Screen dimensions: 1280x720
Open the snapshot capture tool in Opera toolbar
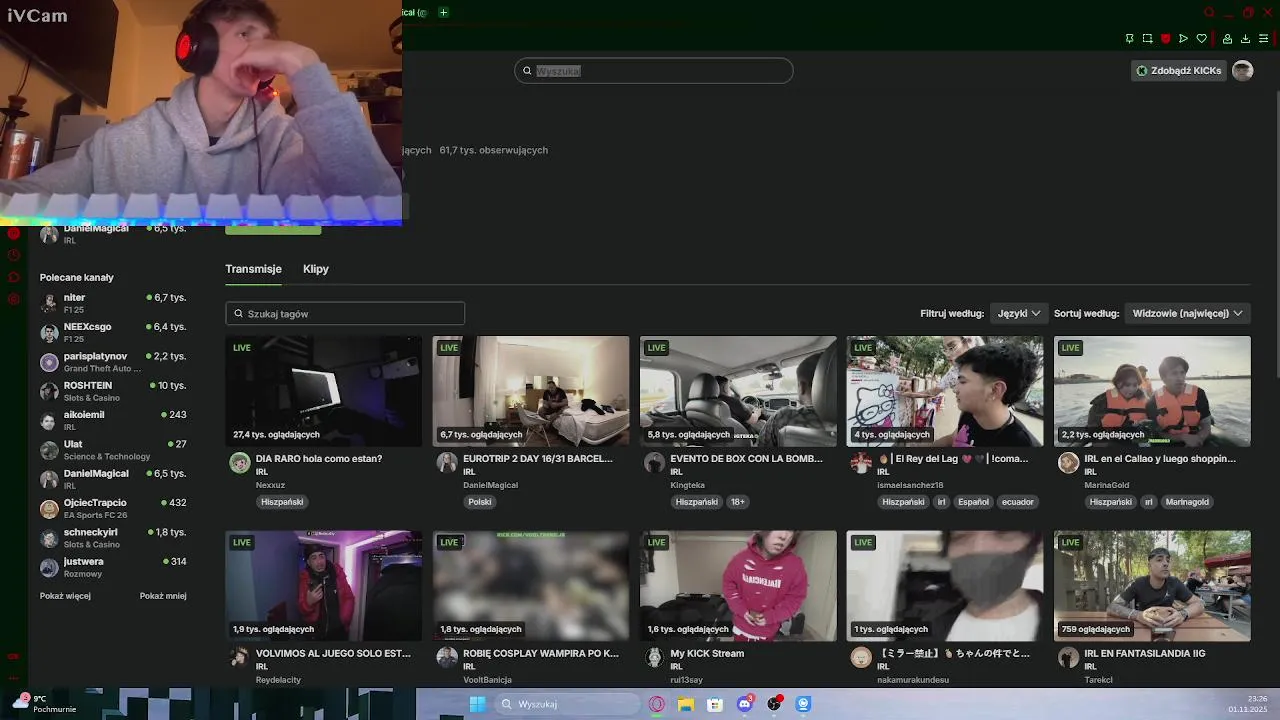tap(1147, 39)
